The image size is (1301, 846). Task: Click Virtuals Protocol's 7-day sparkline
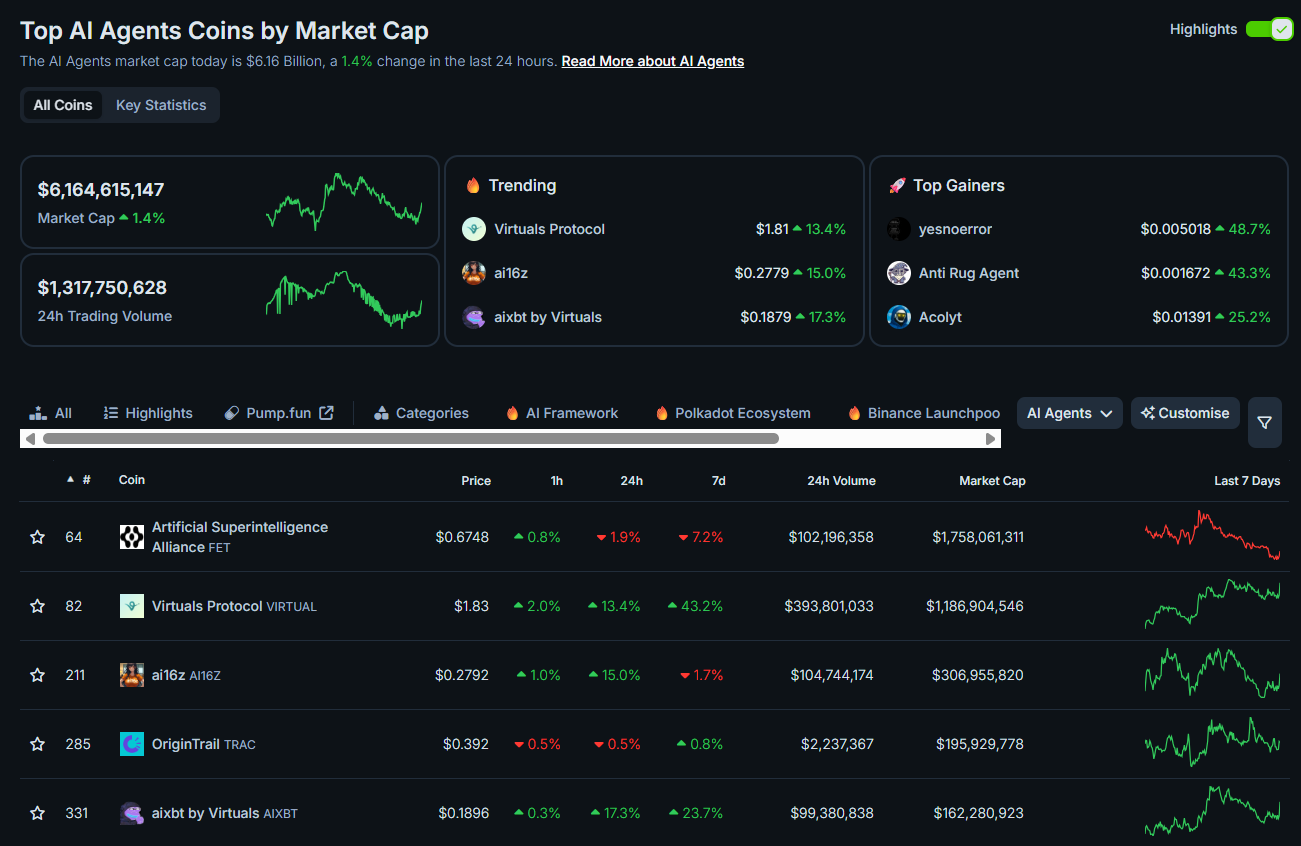coord(1212,604)
